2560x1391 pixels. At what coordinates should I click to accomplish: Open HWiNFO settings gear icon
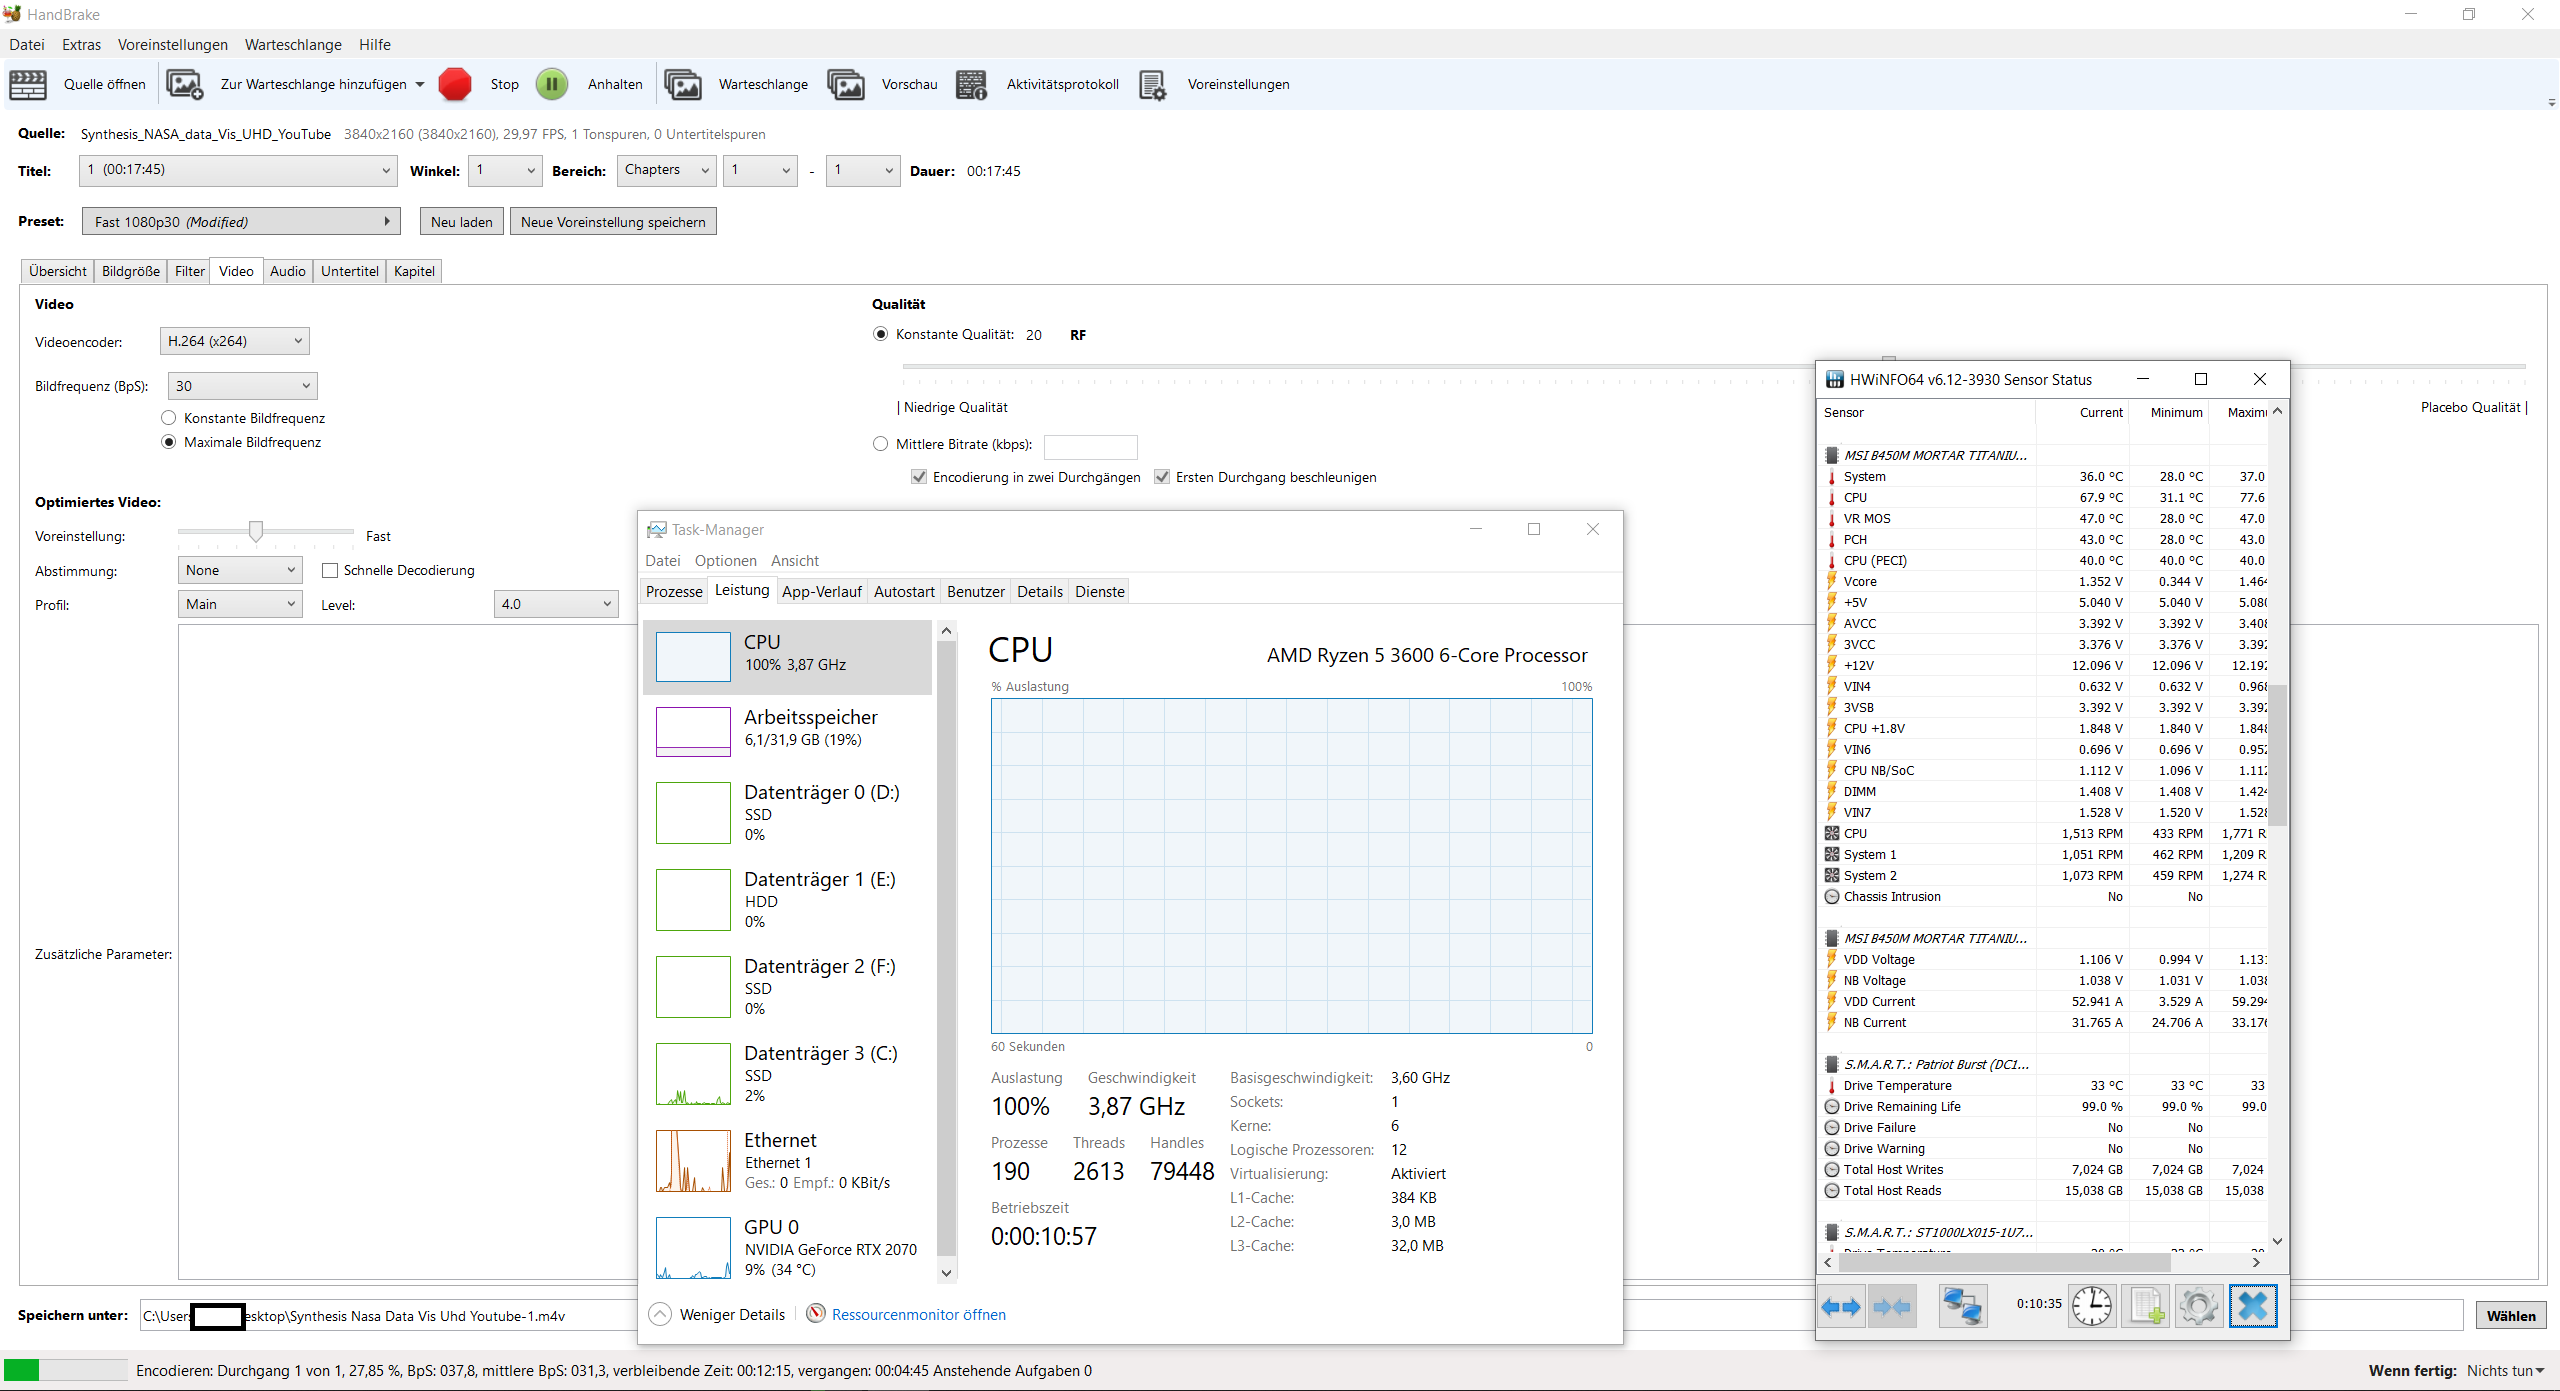(2198, 1305)
